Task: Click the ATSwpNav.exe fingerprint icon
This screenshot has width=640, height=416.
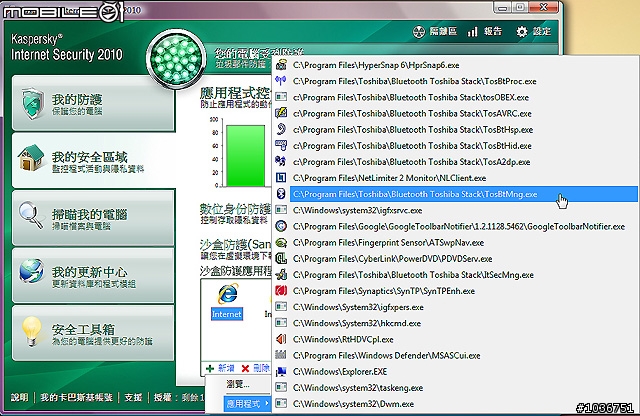Action: [281, 242]
